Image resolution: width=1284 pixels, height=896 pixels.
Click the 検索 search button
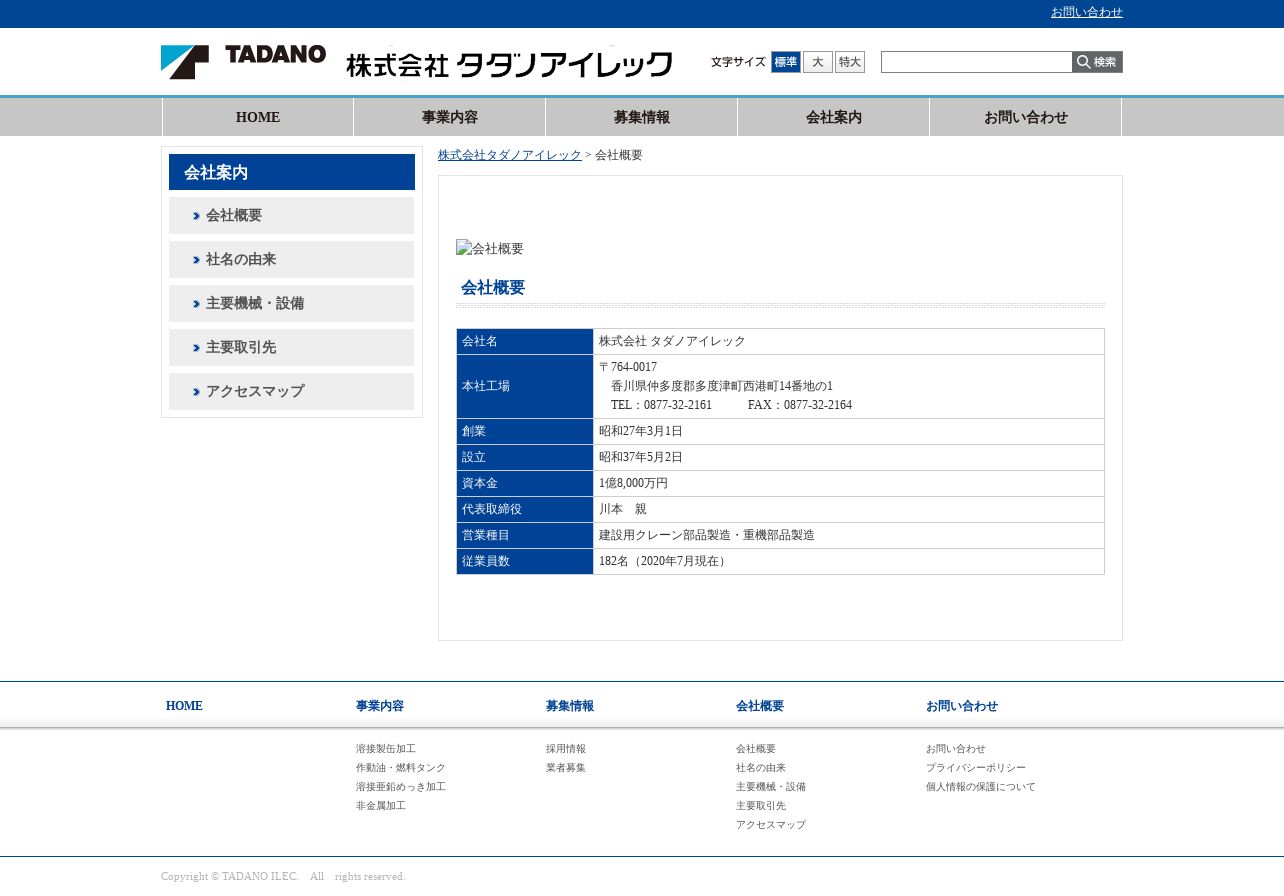pos(1097,62)
